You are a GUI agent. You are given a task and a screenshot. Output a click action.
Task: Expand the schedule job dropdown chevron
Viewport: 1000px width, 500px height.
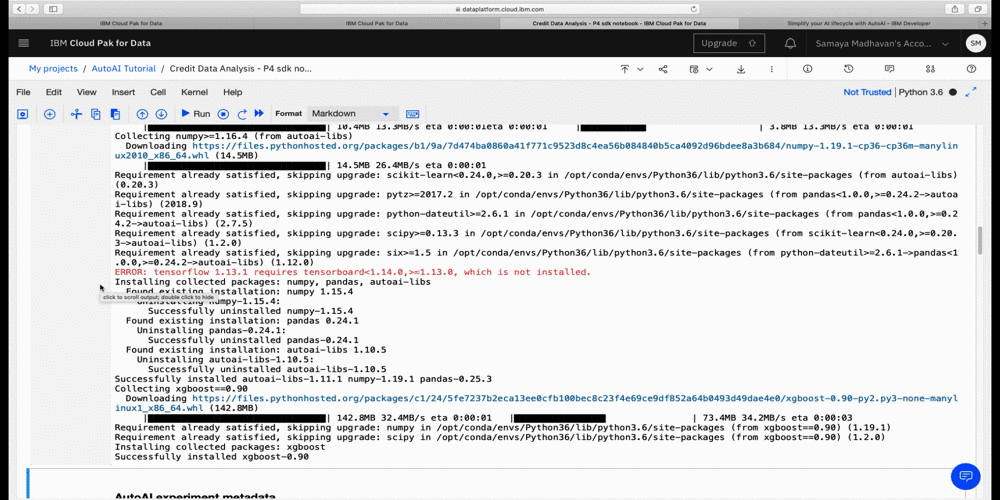[x=709, y=69]
